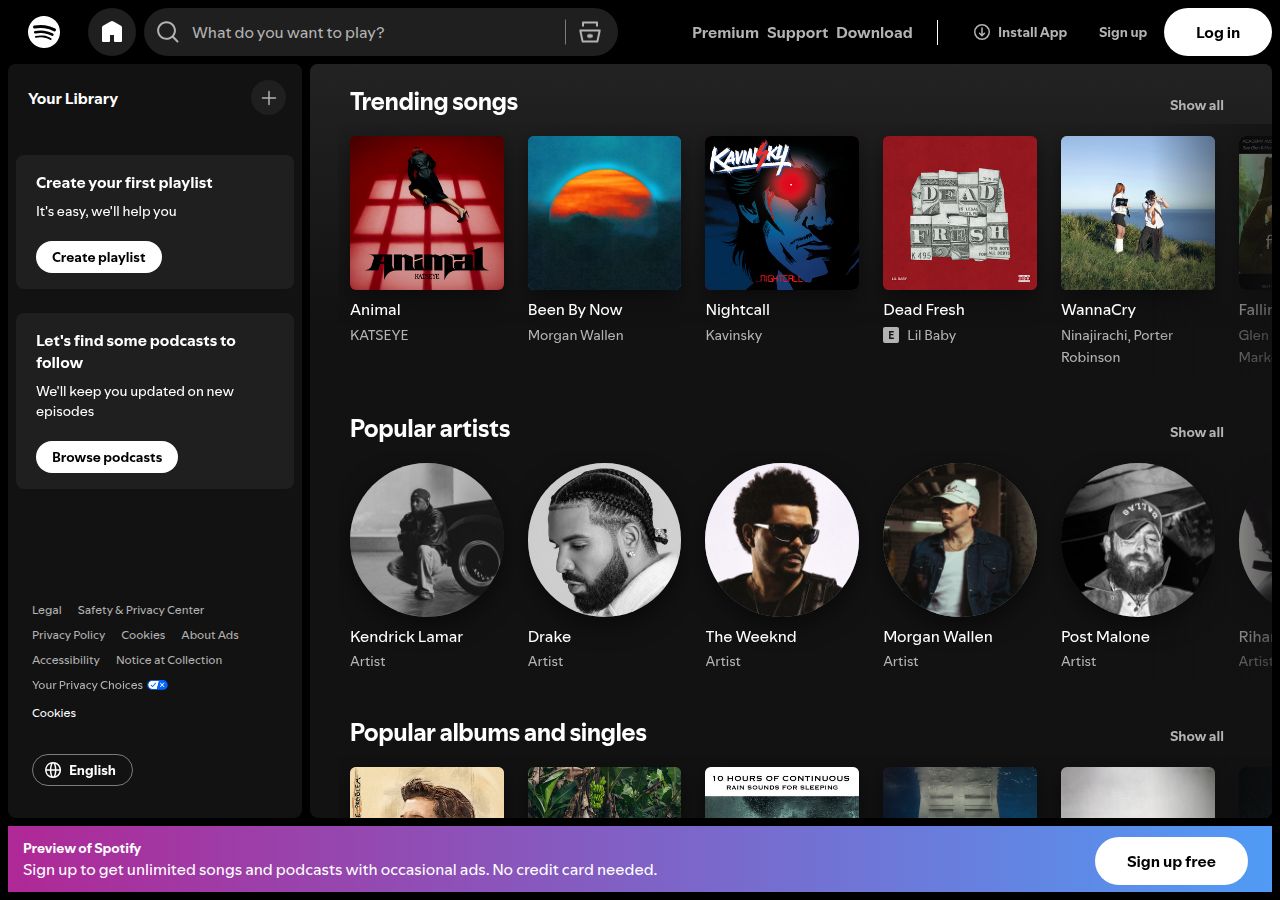Viewport: 1280px width, 900px height.
Task: Click the Sign up free button
Action: [x=1171, y=861]
